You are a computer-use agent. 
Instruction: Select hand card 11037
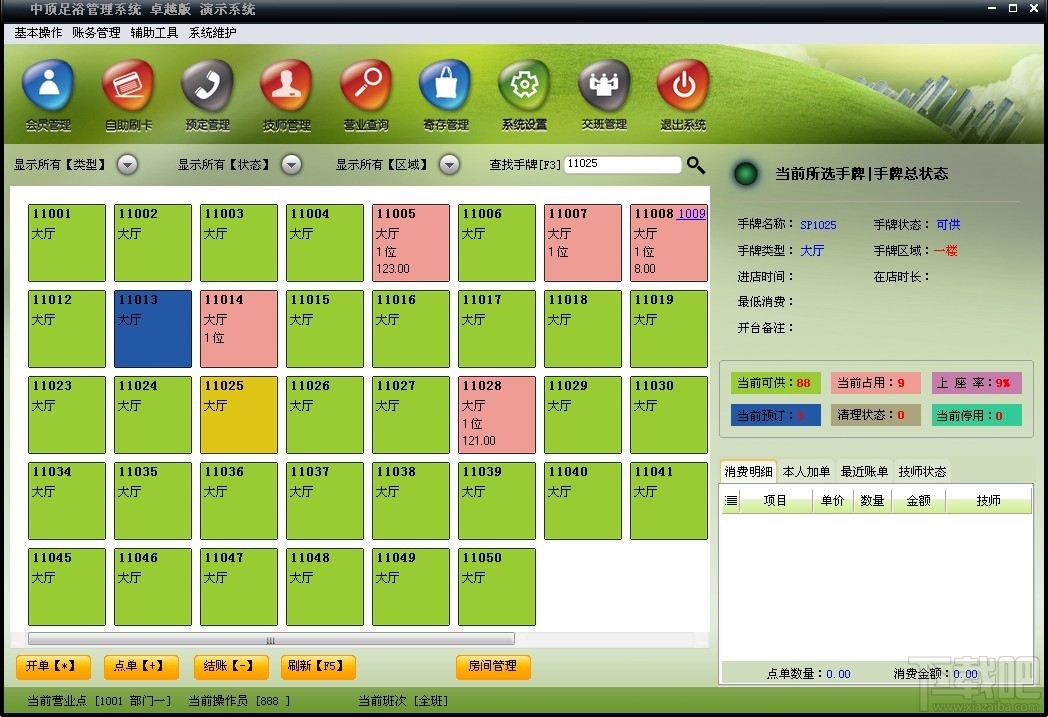(x=325, y=500)
